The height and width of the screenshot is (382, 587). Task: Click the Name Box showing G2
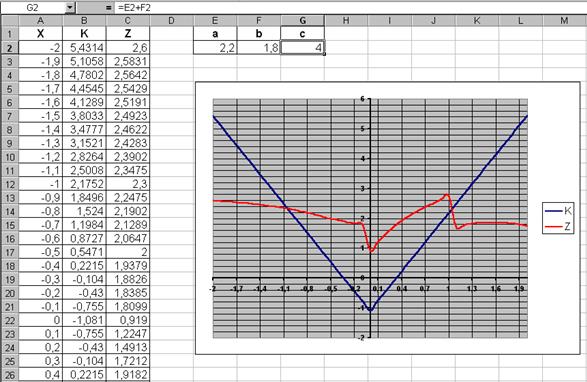point(33,7)
